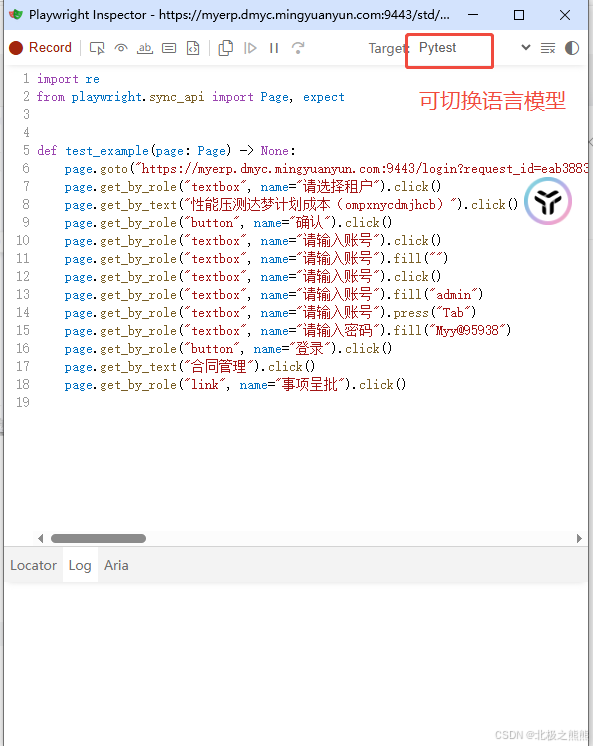Click the 'from playwright.sync_api import' line
This screenshot has width=593, height=746.
tap(191, 97)
